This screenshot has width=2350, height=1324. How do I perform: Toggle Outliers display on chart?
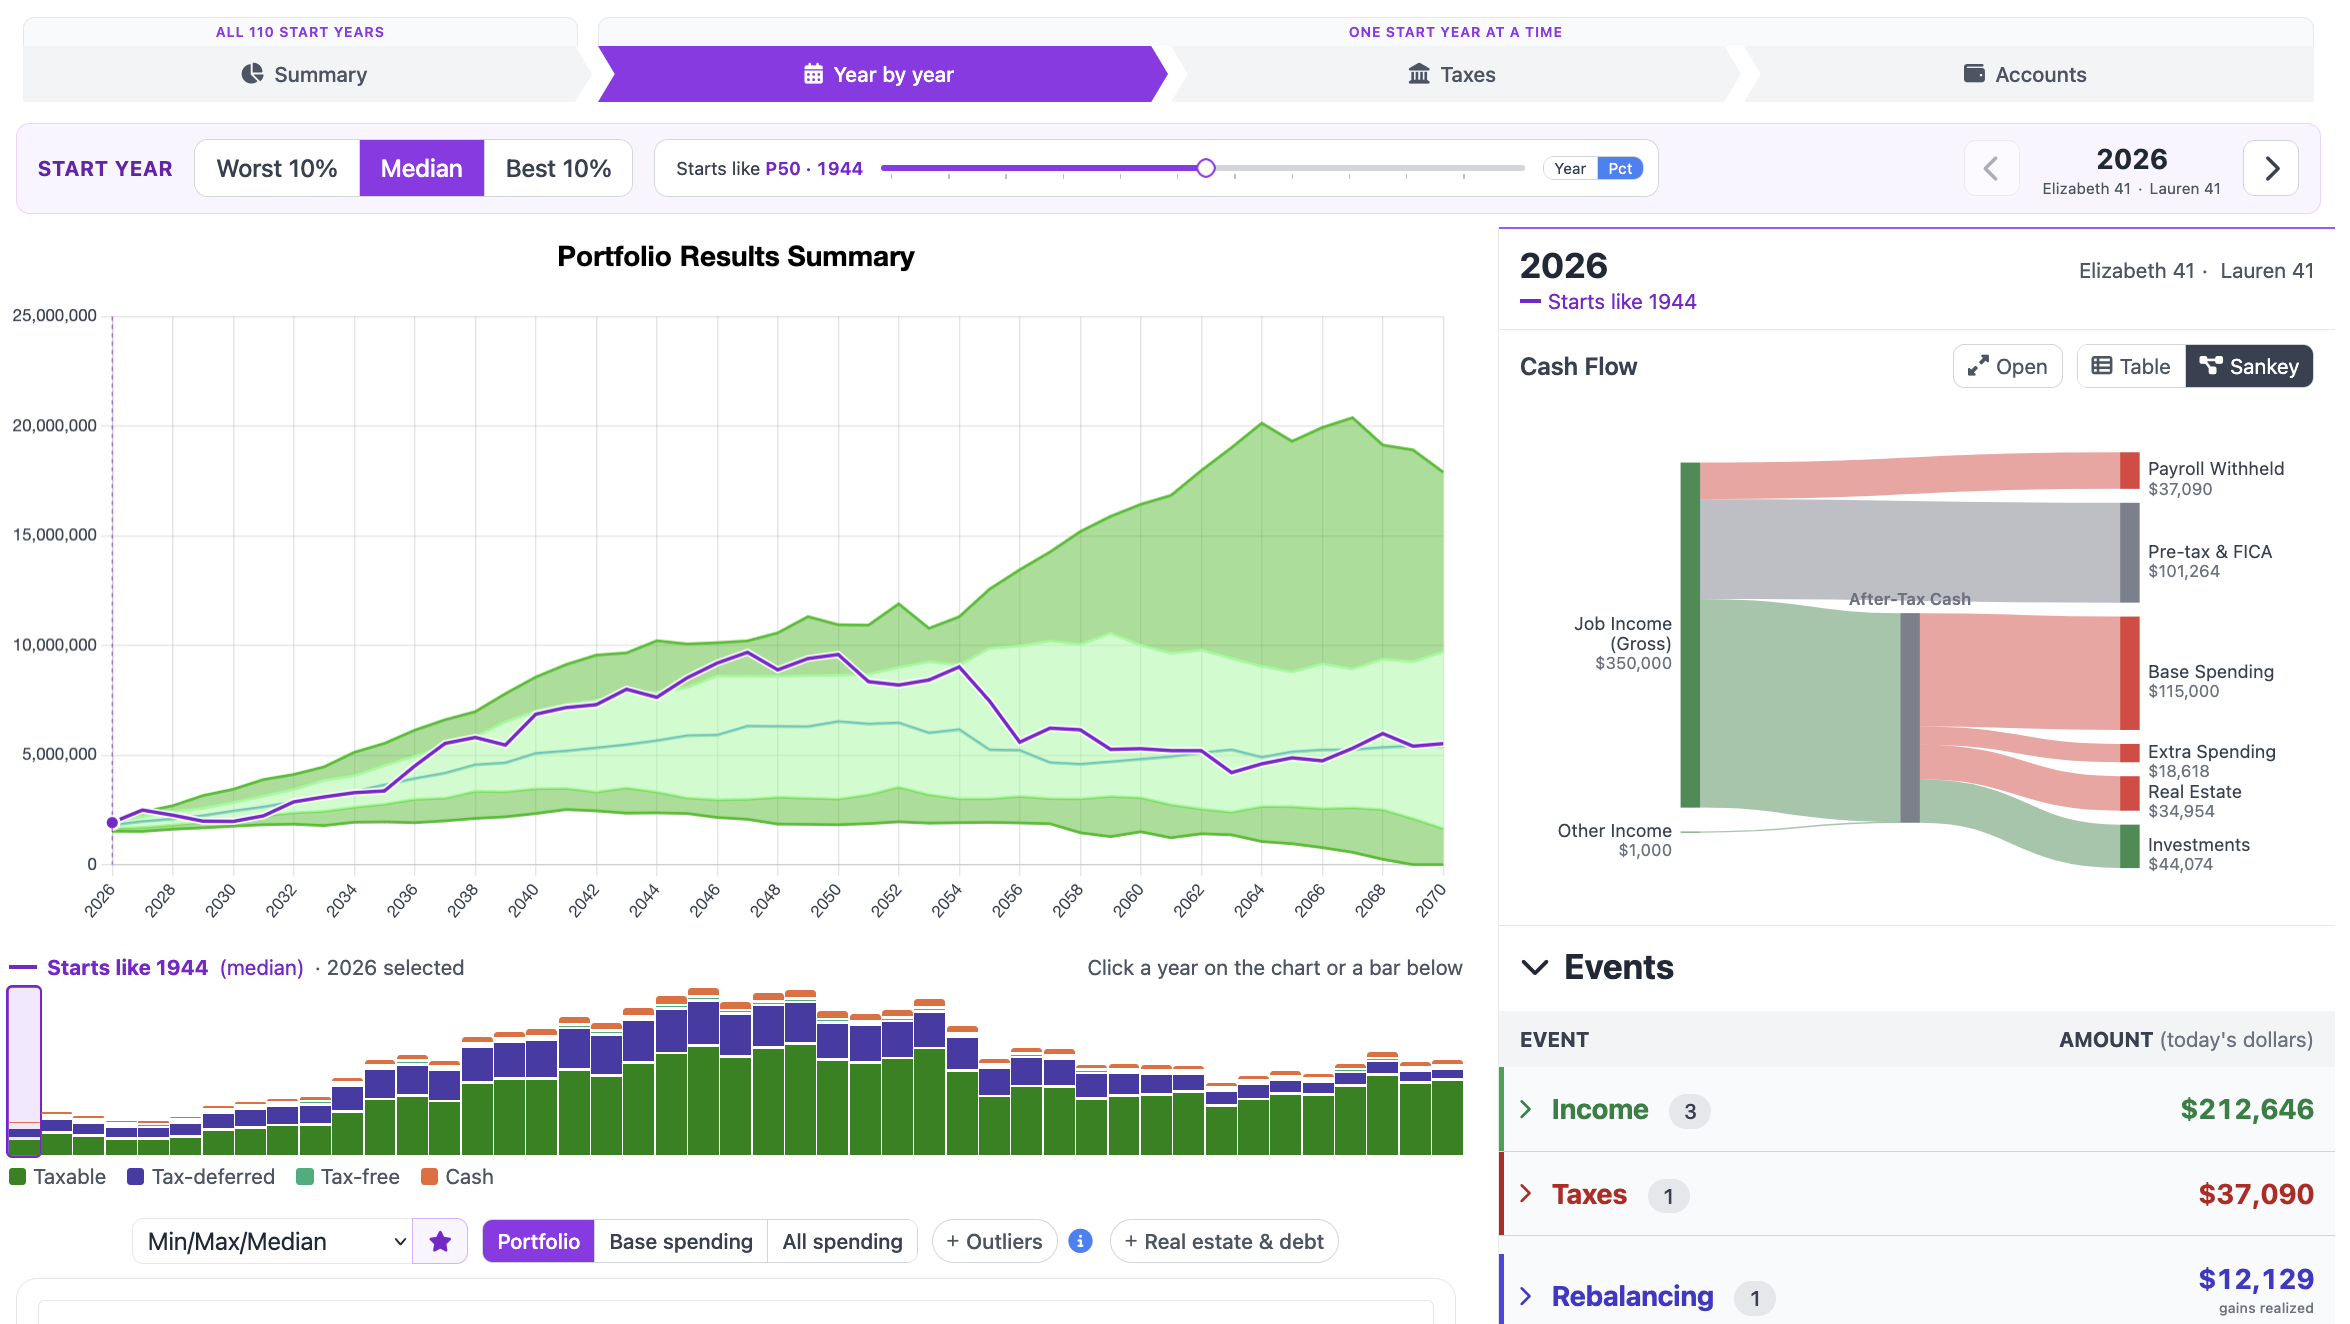coord(994,1241)
